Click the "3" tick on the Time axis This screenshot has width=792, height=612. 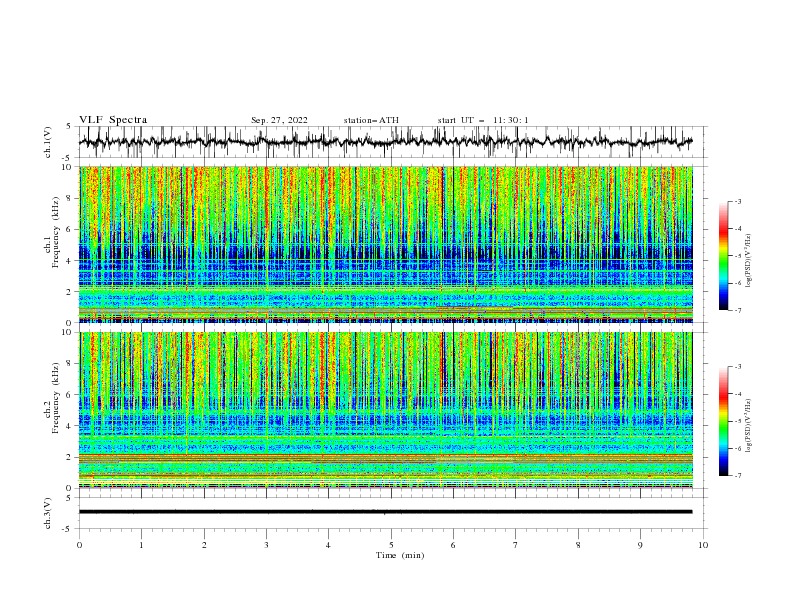click(x=266, y=545)
